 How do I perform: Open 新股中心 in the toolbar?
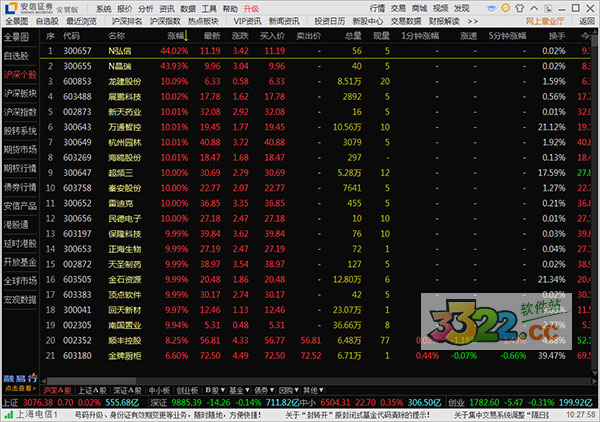[x=367, y=21]
